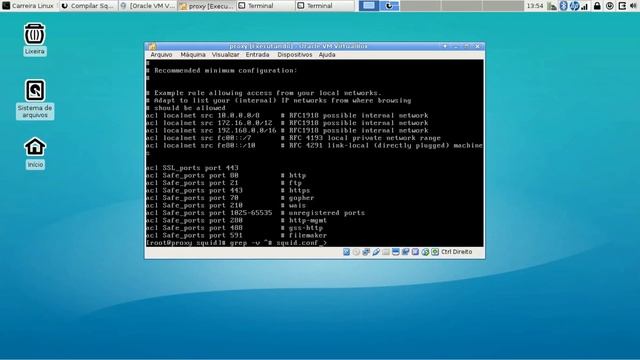Click the 'Safe_ports port 591 # filemaker' line
The image size is (640, 360).
(x=237, y=236)
